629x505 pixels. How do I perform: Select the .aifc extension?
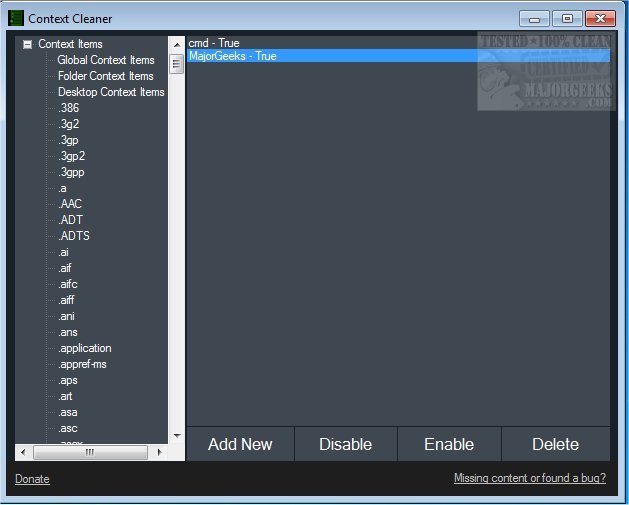point(68,284)
